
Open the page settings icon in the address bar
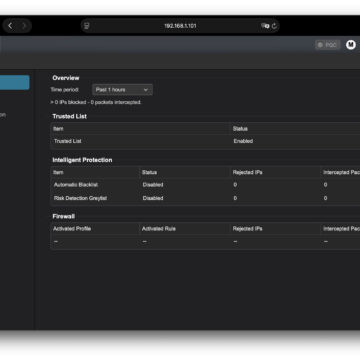coord(87,26)
